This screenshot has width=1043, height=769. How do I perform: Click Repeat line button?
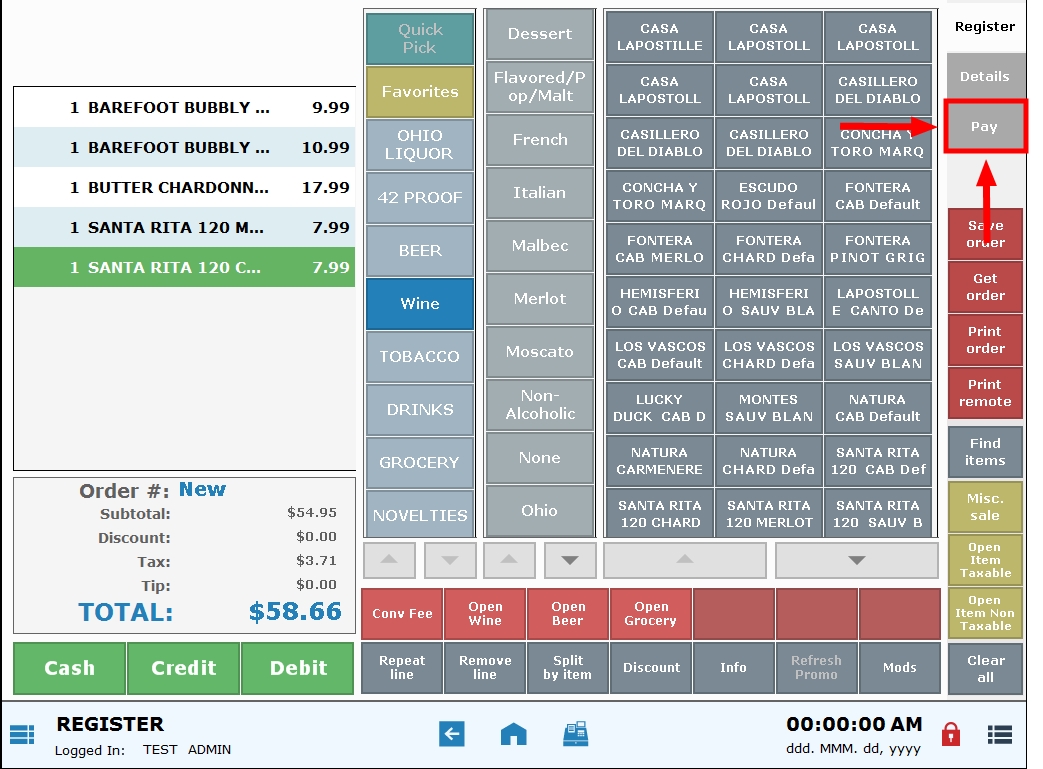[x=402, y=668]
